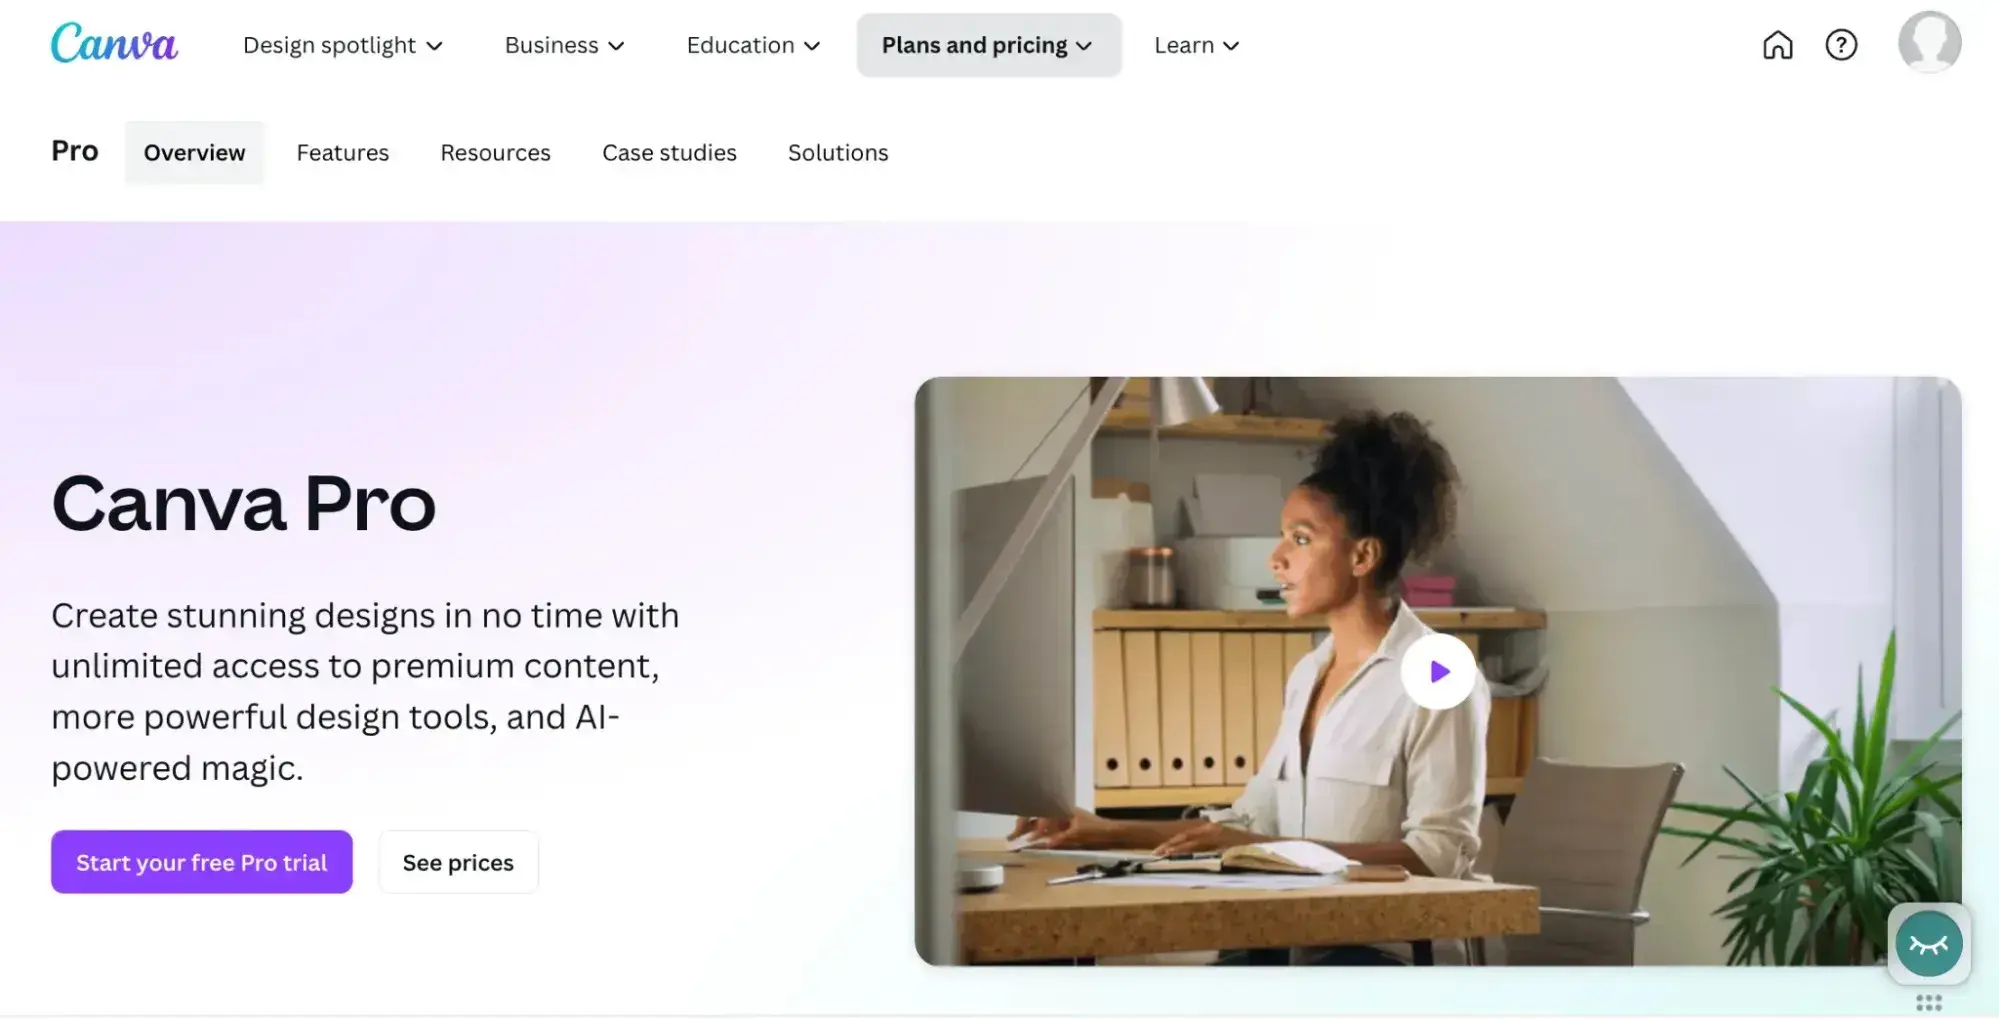This screenshot has width=1999, height=1019.
Task: Go to the Solutions tab
Action: pos(838,152)
